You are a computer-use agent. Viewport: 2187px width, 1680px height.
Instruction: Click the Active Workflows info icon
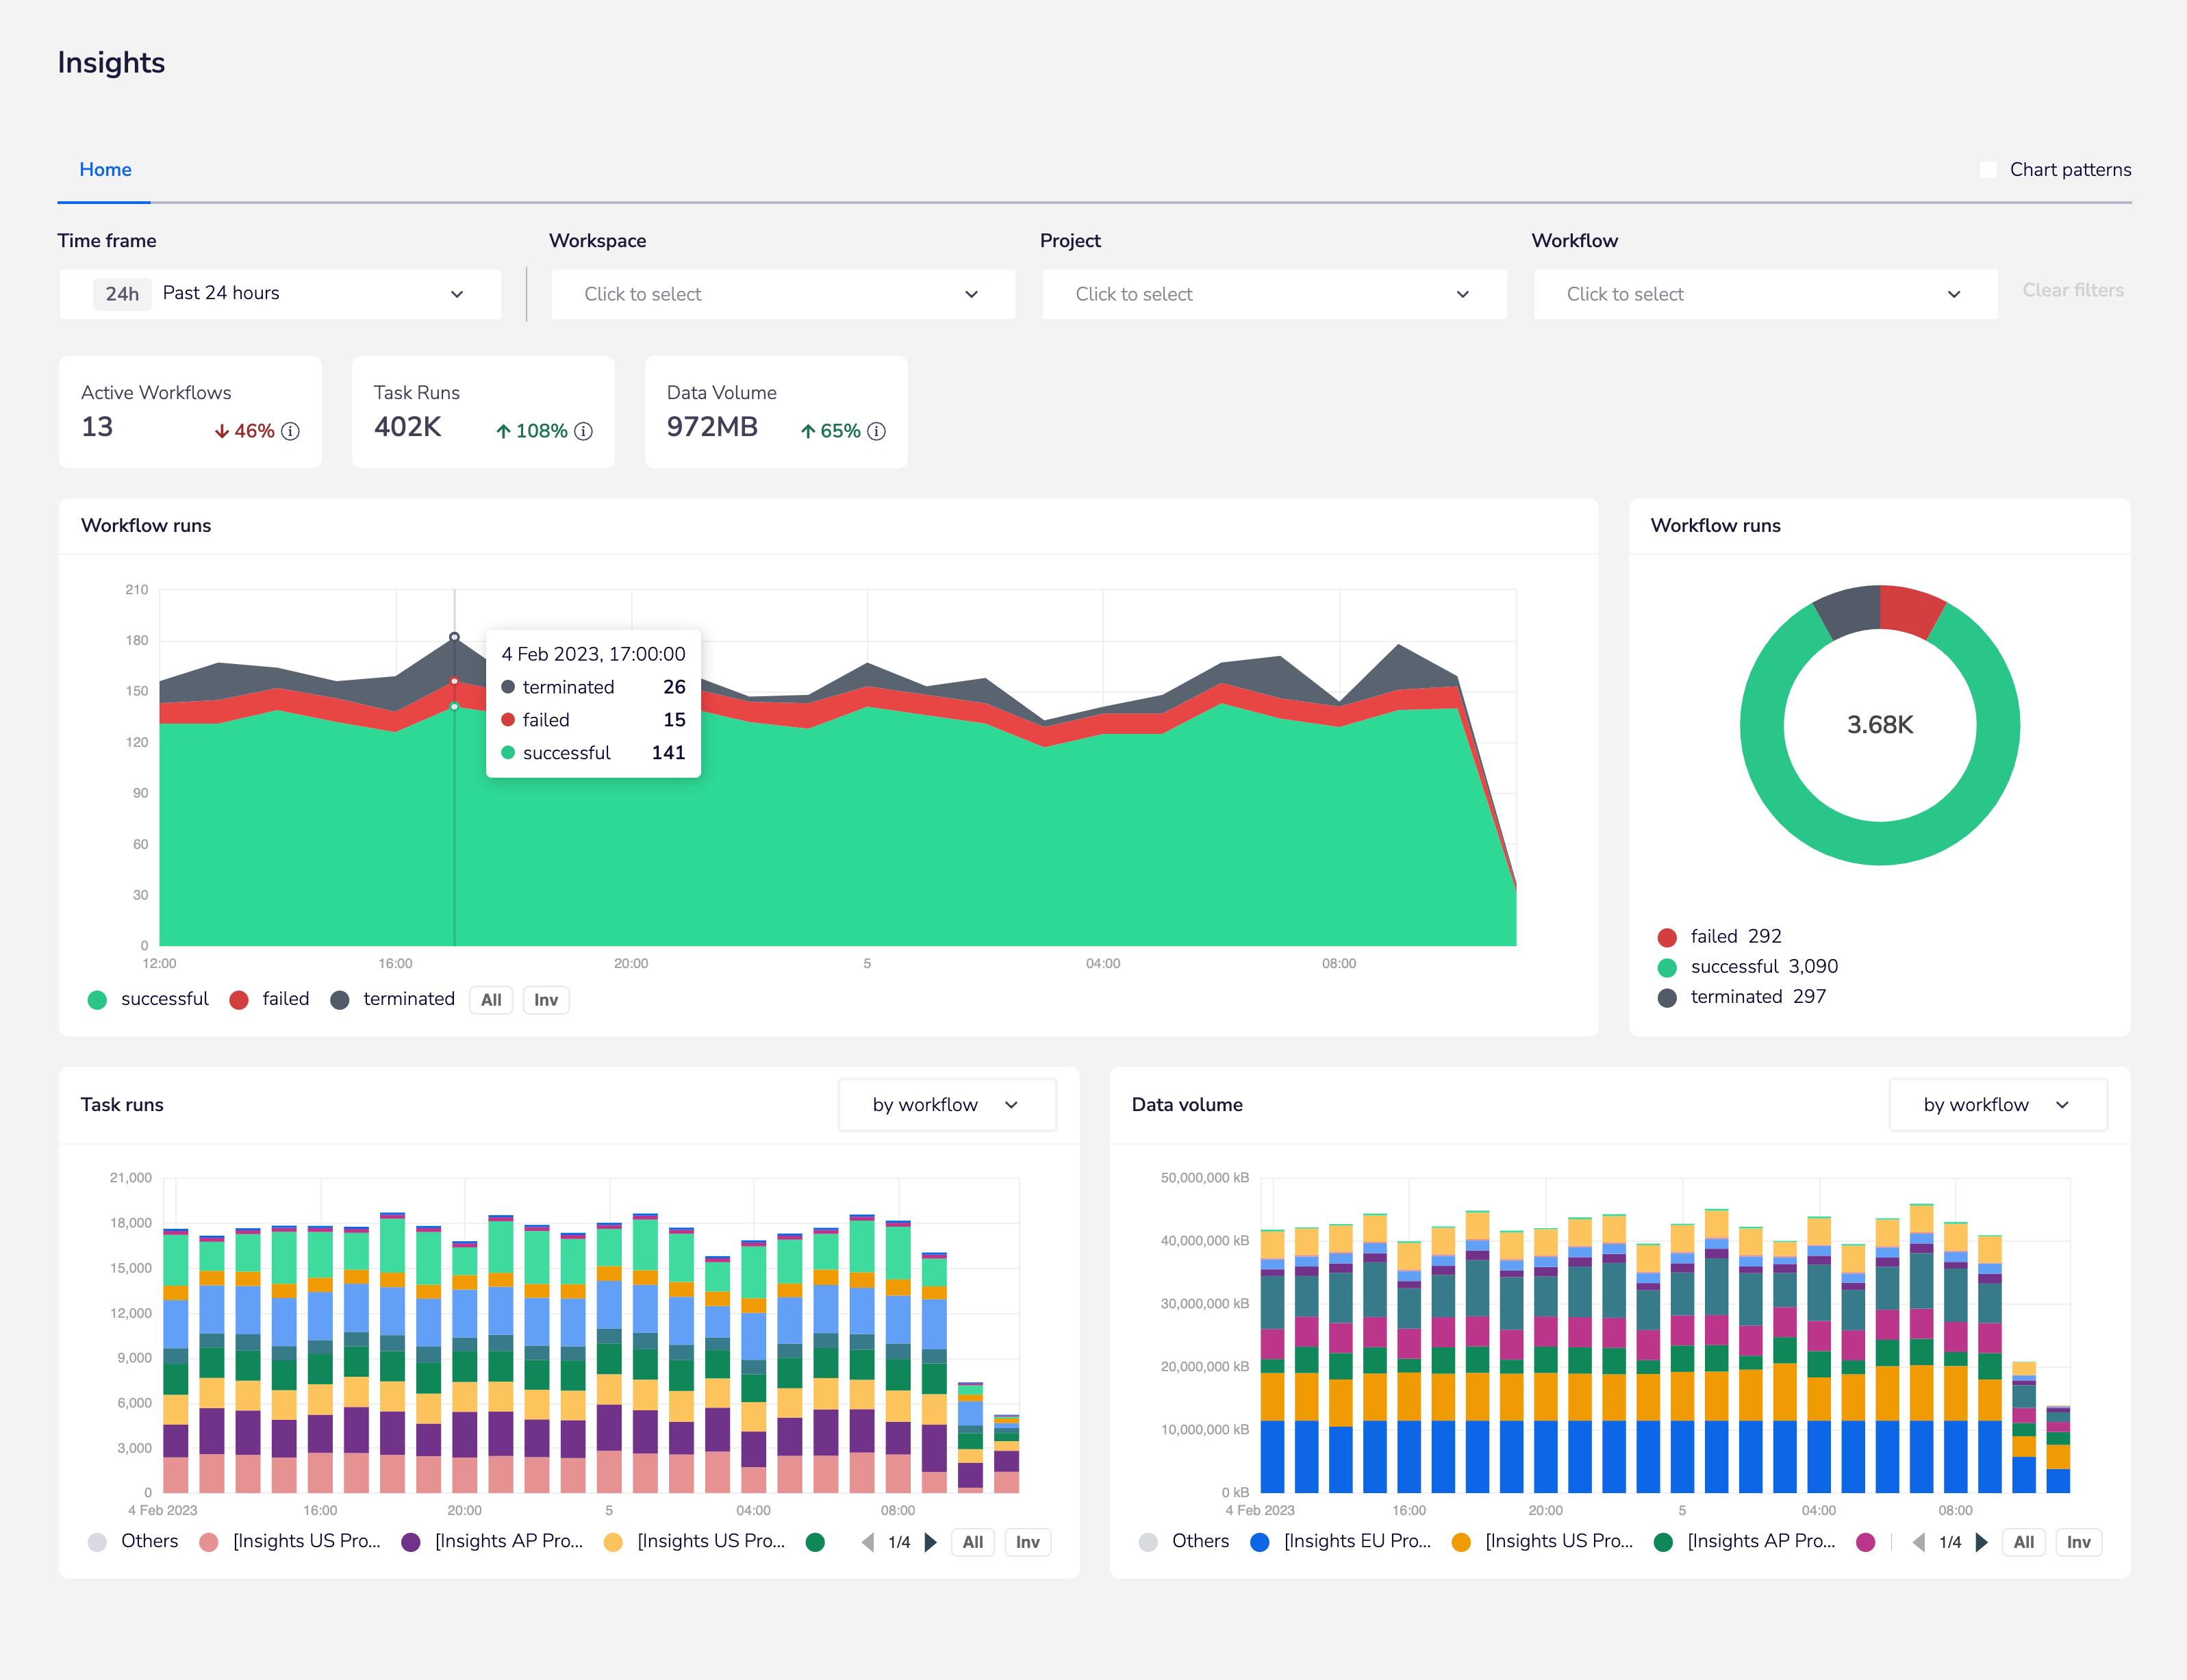291,432
